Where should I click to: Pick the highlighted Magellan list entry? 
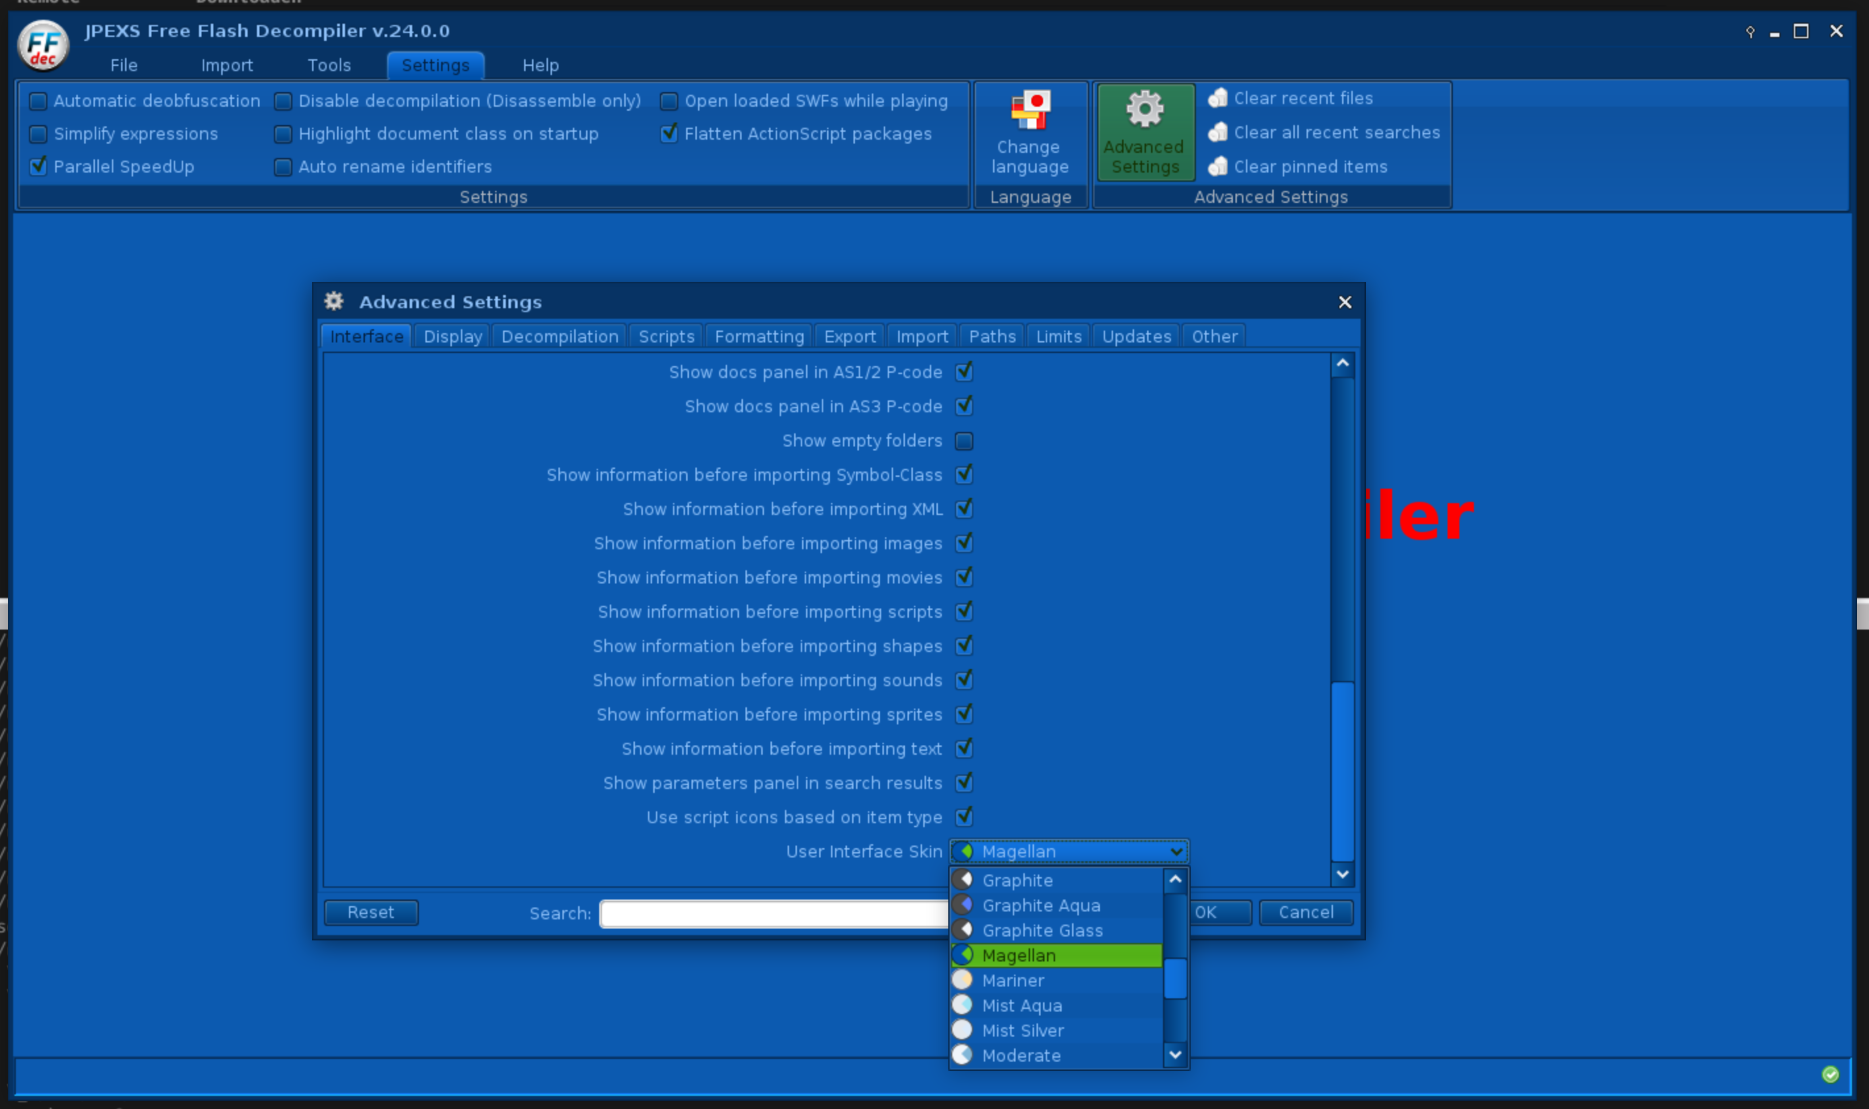(1057, 955)
